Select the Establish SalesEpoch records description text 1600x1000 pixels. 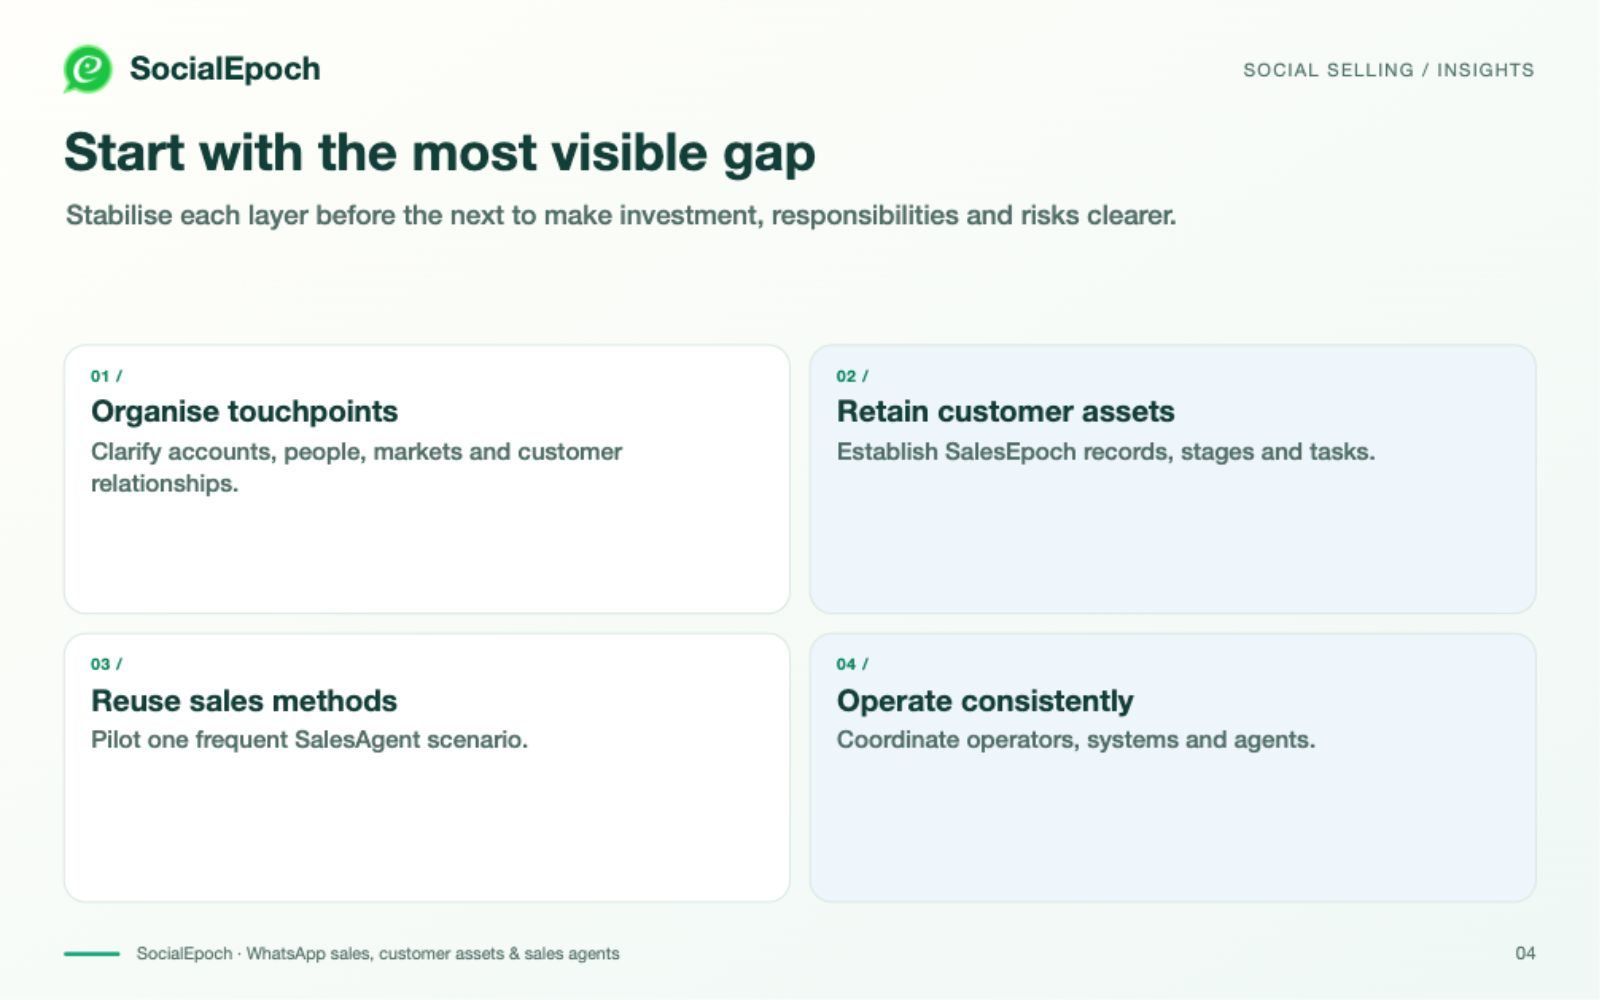coord(1105,452)
